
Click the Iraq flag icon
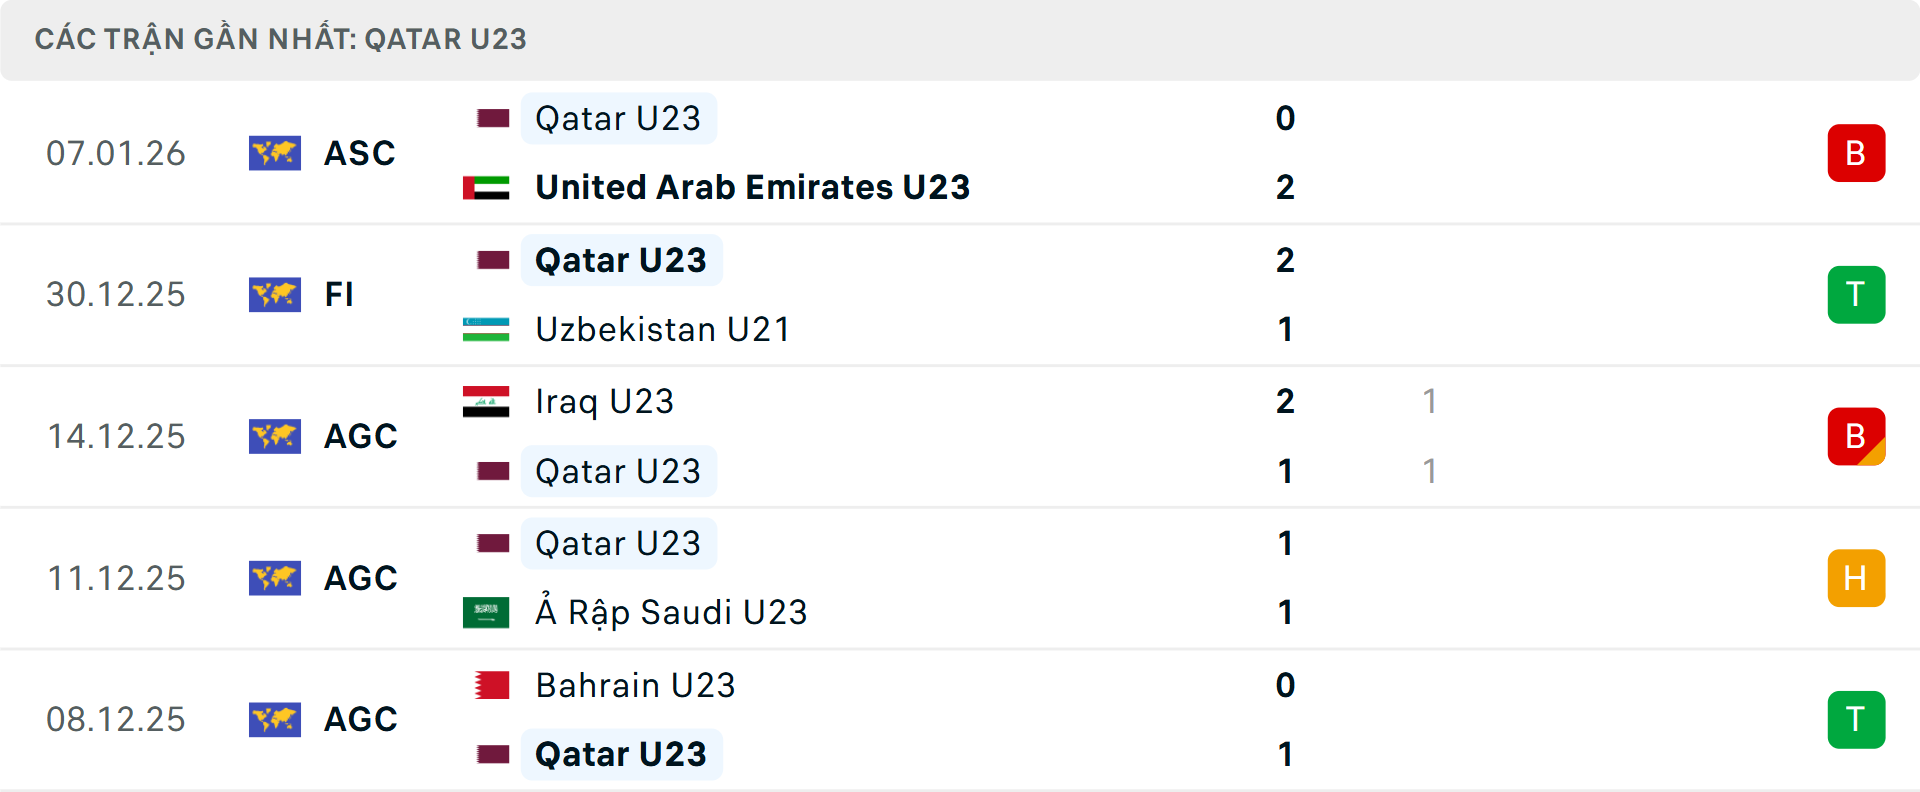tap(484, 400)
